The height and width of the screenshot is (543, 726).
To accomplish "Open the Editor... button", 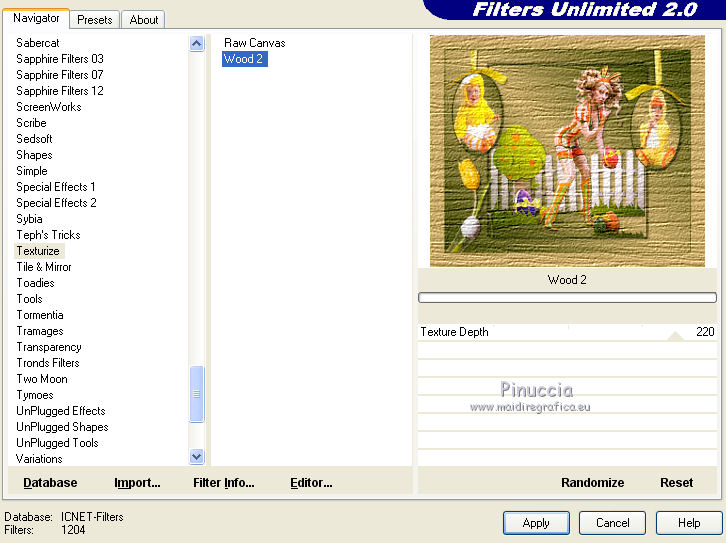I will [x=311, y=483].
